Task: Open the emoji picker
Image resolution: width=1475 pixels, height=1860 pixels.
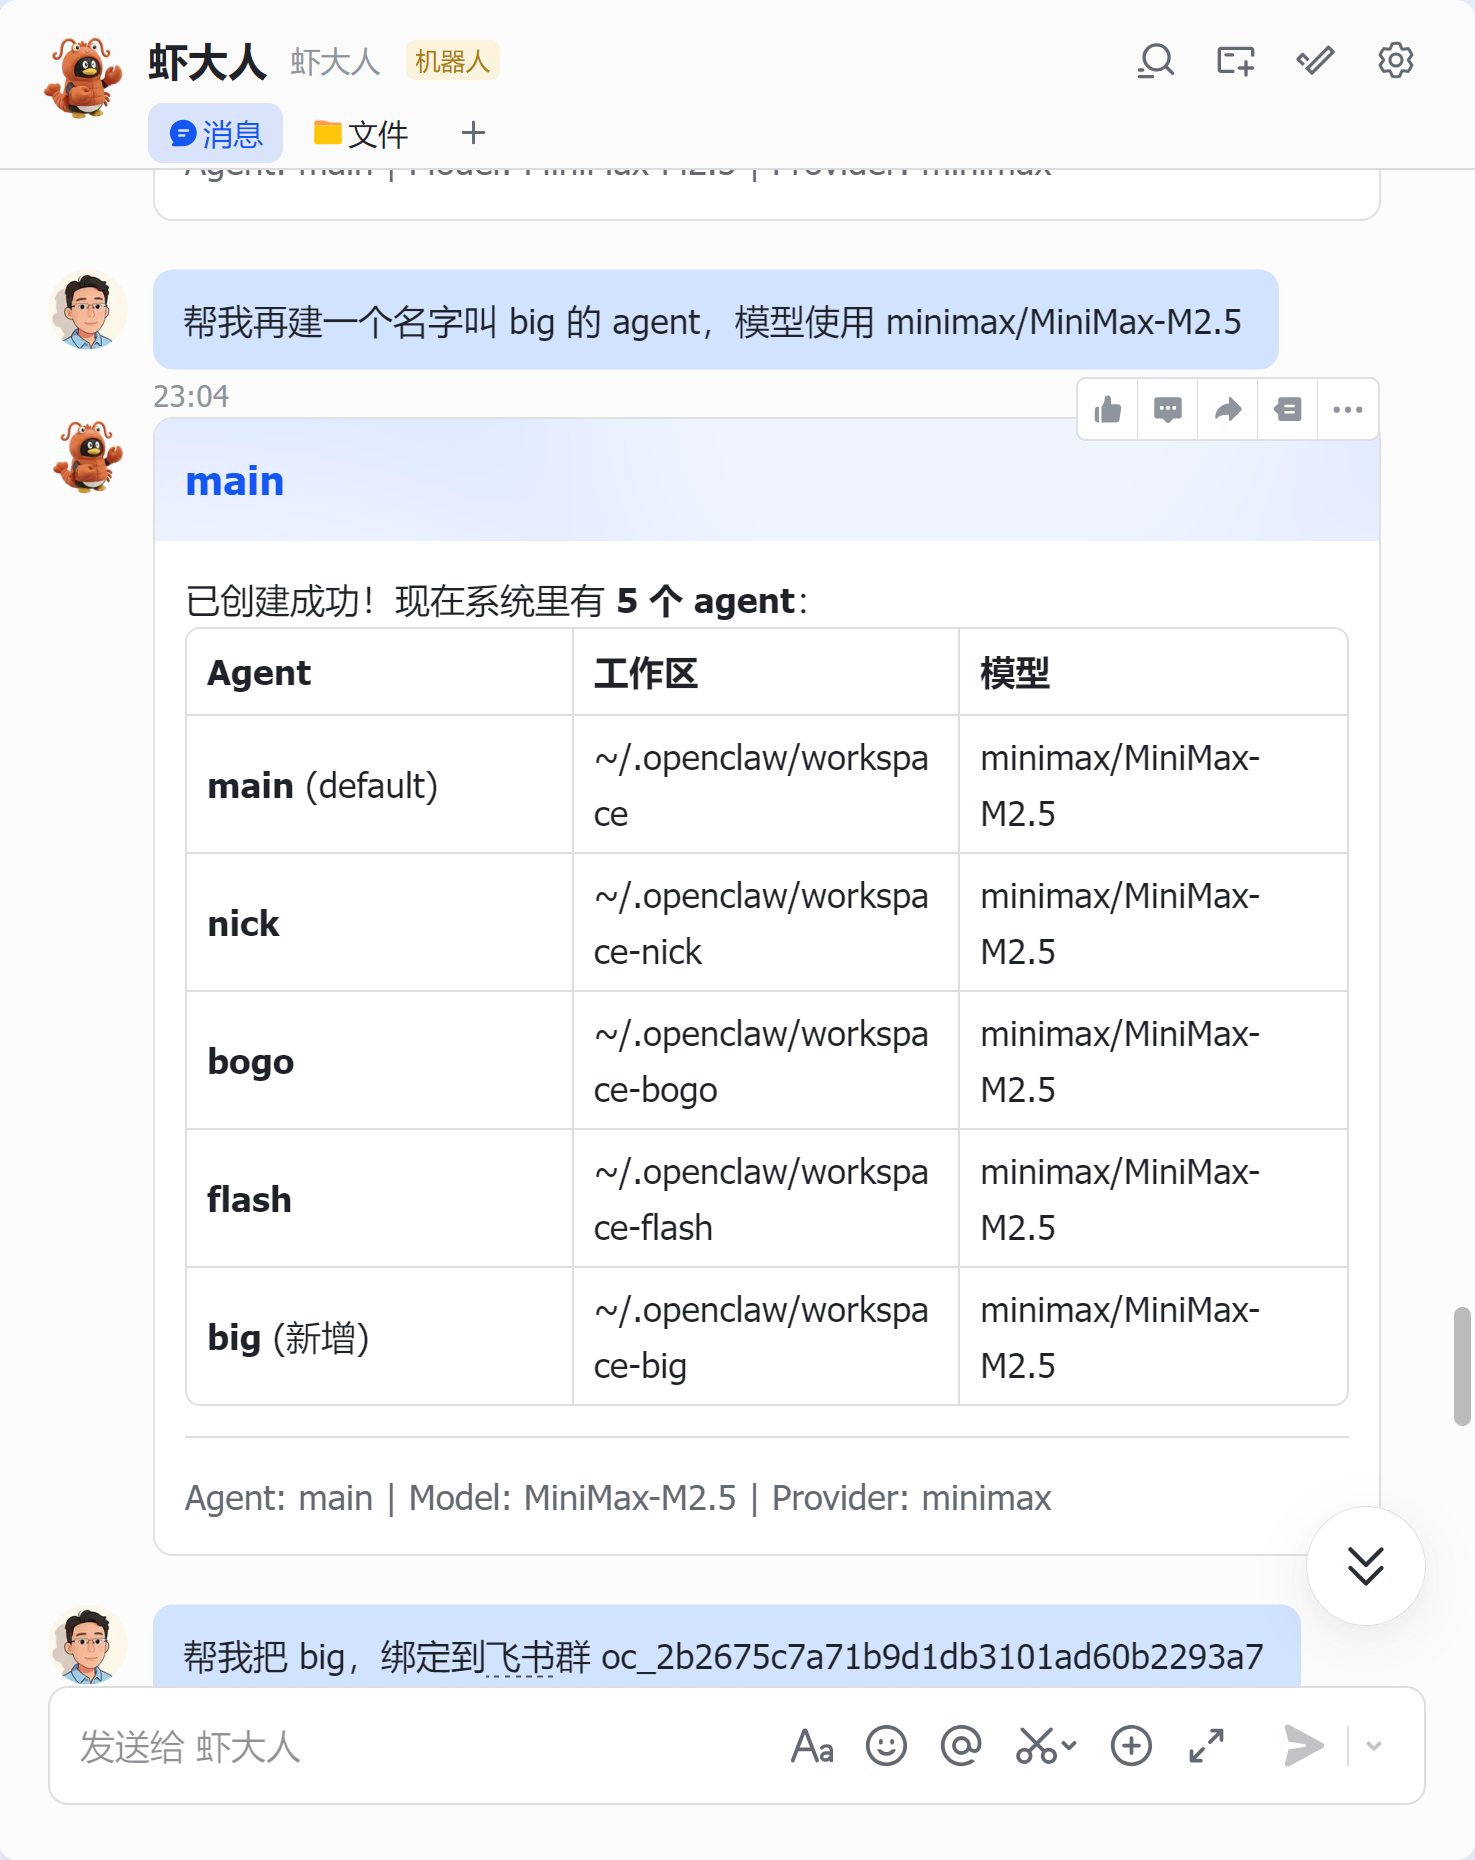Action: tap(886, 1746)
